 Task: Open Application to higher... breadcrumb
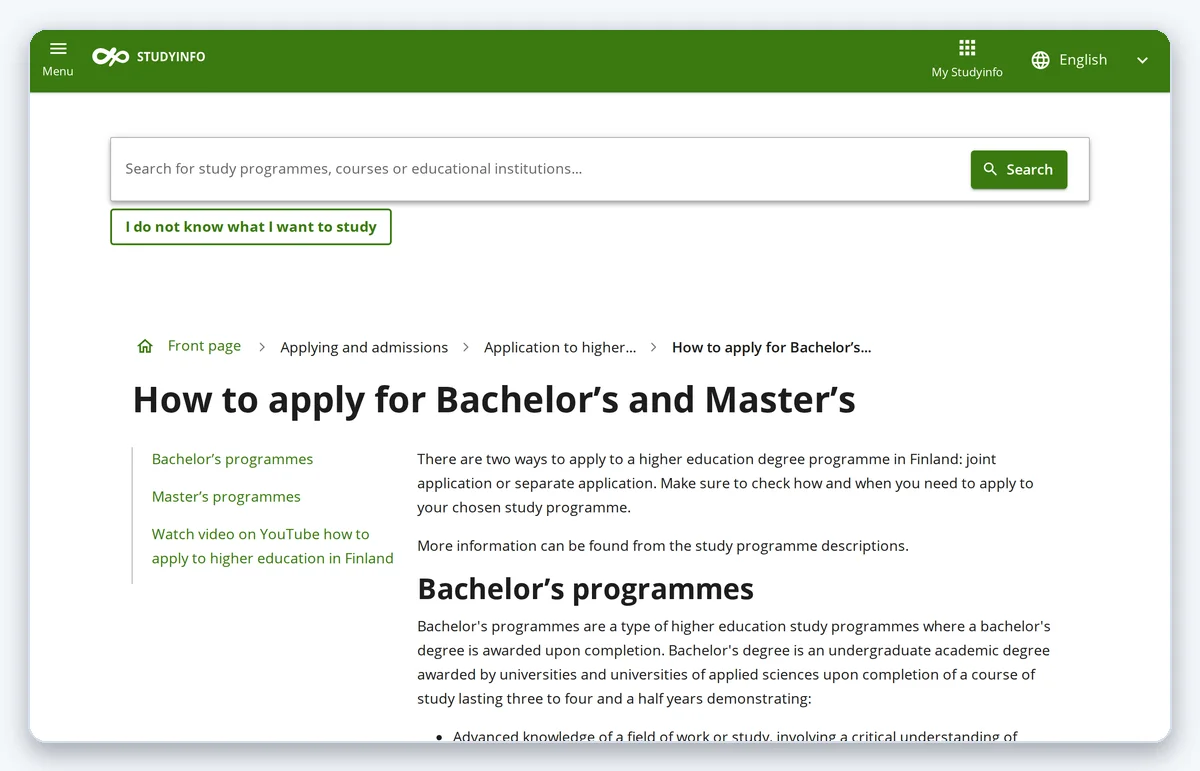point(560,347)
